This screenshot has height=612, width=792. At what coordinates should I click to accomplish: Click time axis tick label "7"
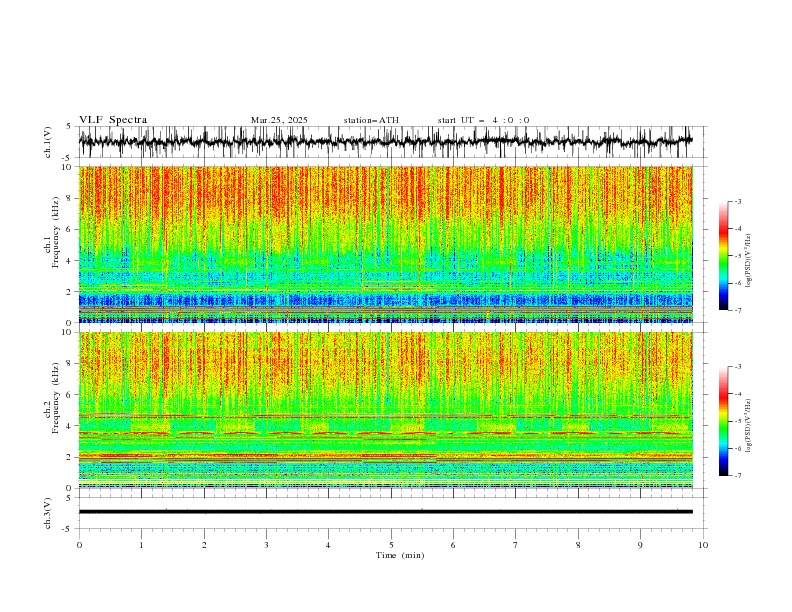click(516, 545)
